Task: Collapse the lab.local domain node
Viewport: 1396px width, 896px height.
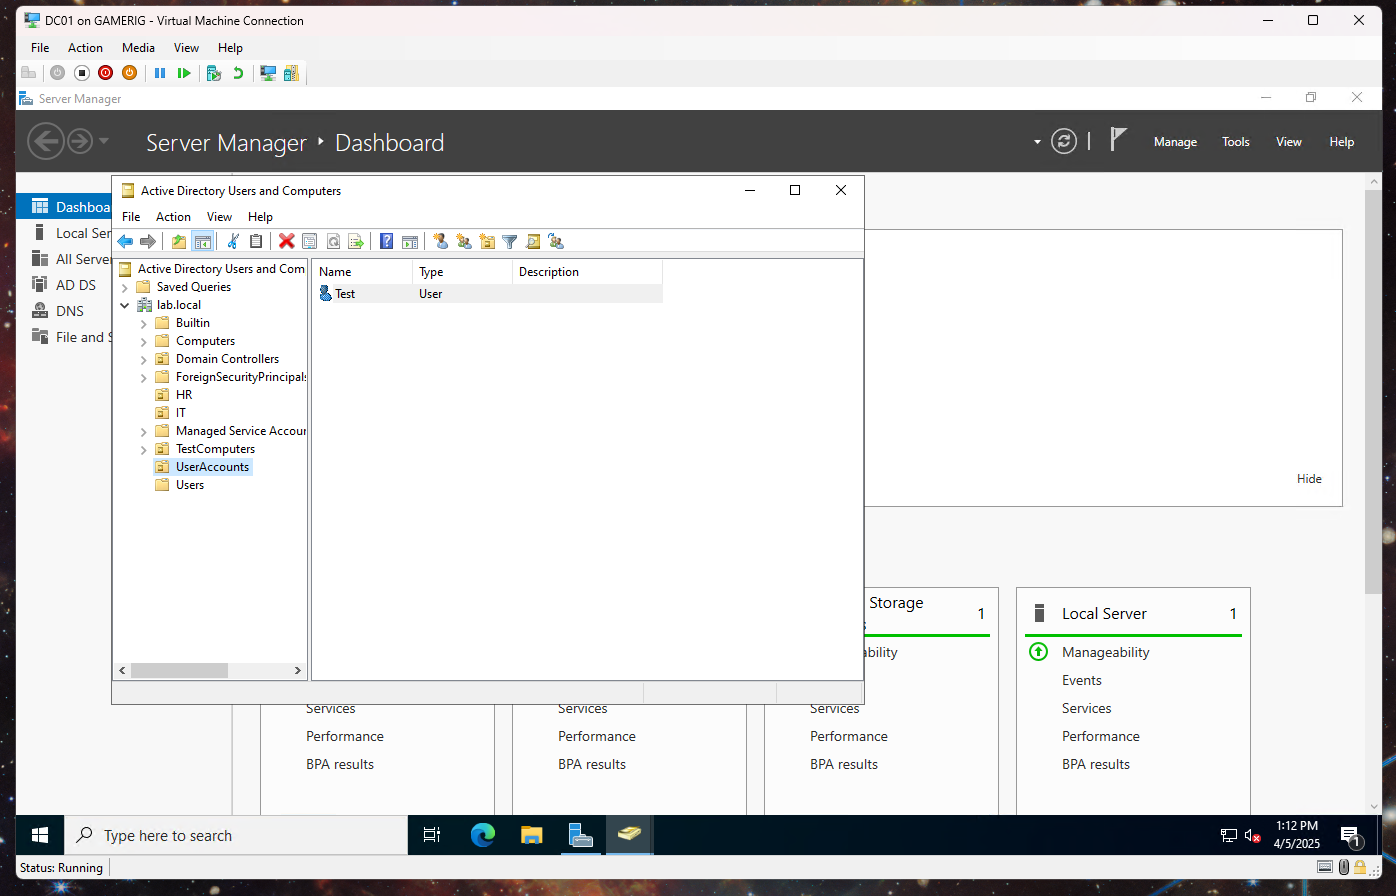Action: [124, 305]
